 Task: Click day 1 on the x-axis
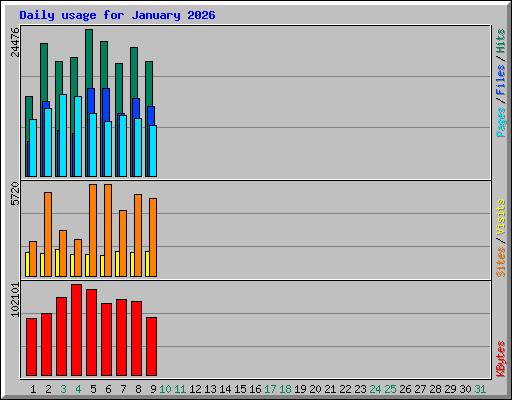pos(33,389)
